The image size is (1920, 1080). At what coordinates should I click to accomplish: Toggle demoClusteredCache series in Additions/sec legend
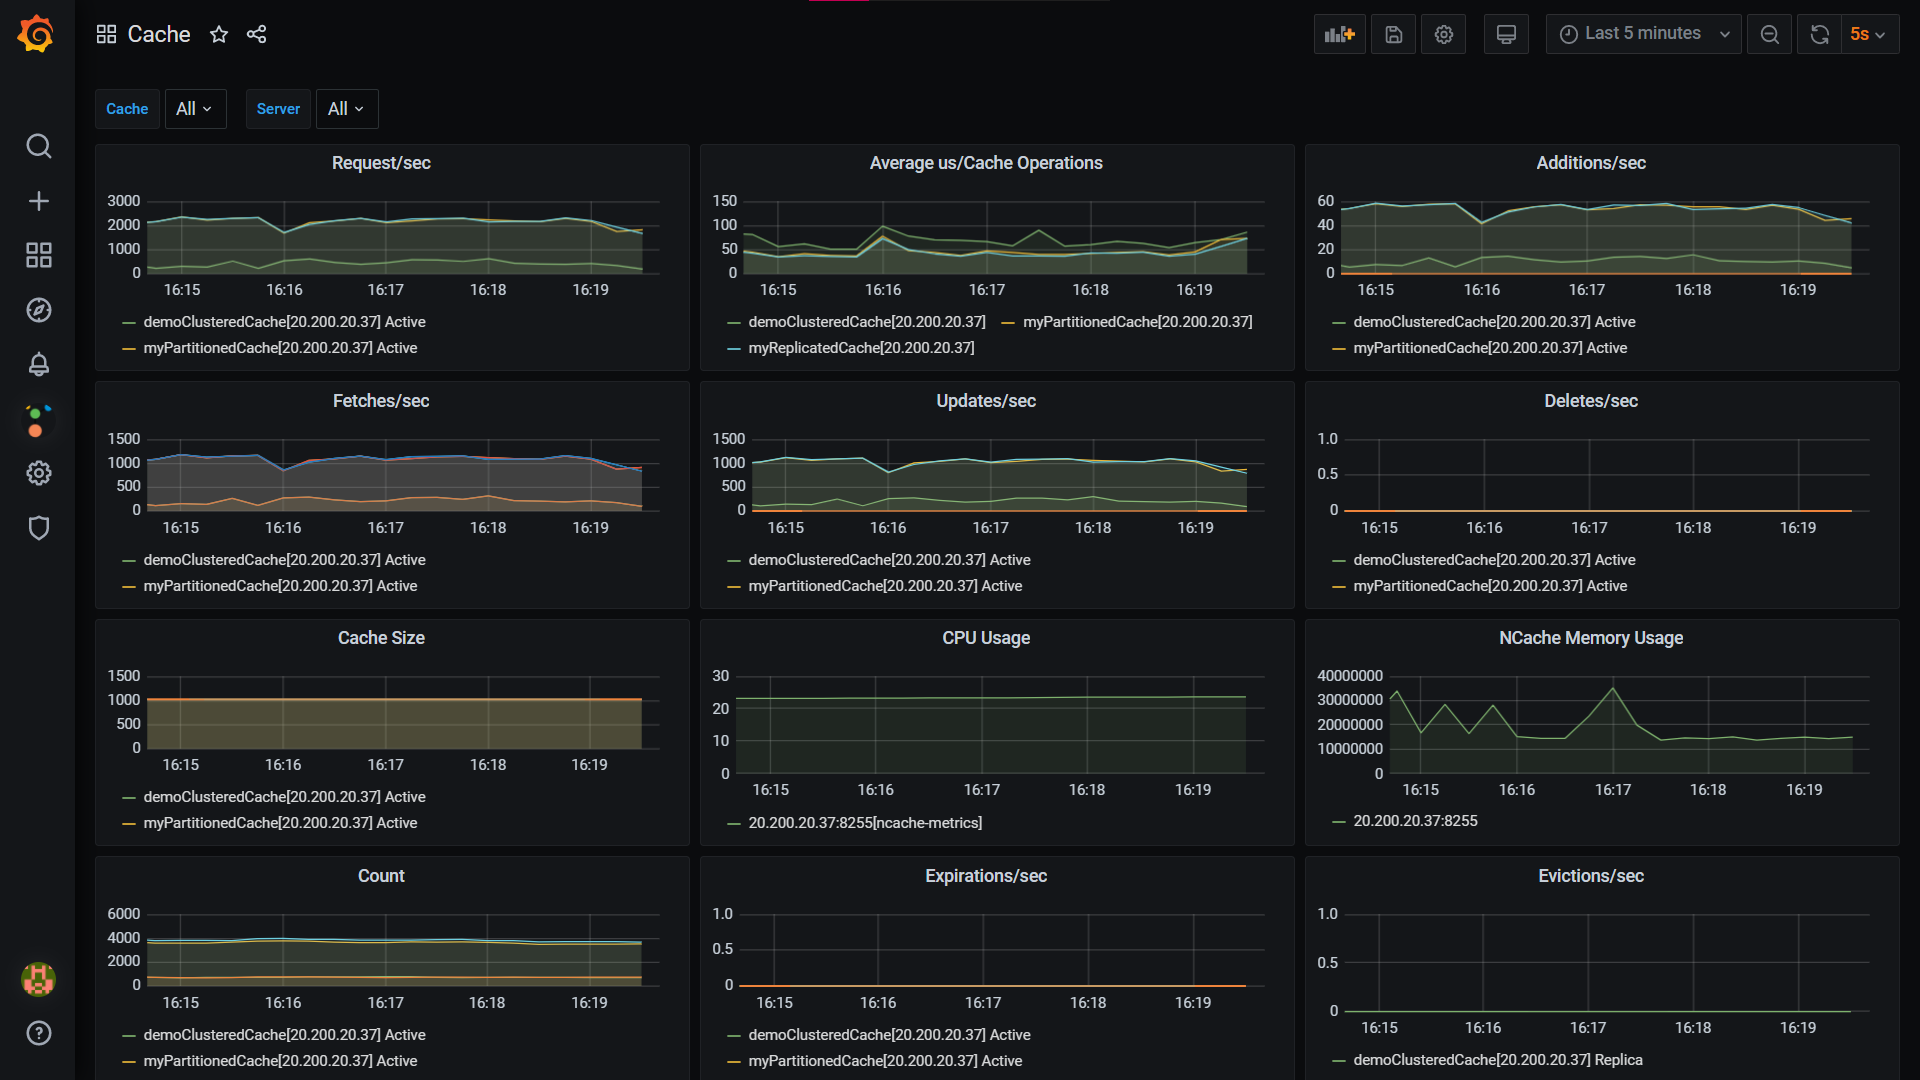pyautogui.click(x=1494, y=322)
